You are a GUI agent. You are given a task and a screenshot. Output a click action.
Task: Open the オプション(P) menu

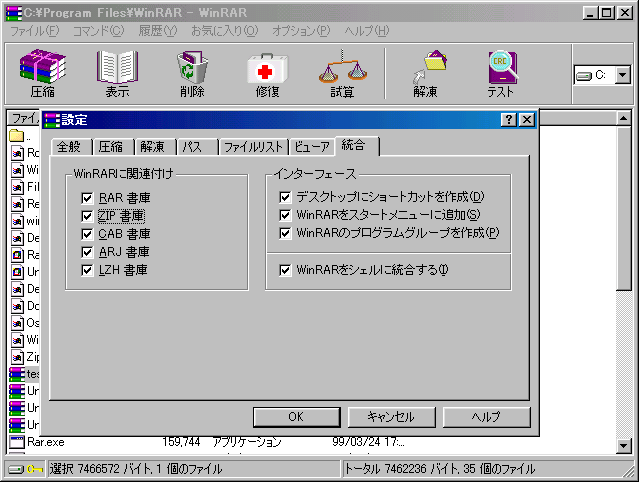(301, 31)
